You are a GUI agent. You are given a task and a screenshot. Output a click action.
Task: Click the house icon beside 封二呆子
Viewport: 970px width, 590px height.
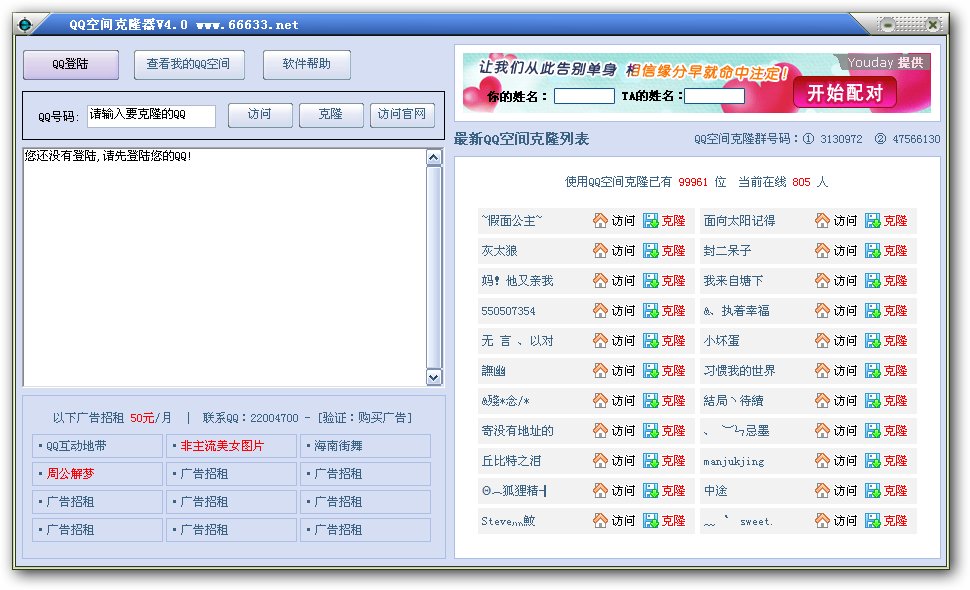[x=822, y=250]
